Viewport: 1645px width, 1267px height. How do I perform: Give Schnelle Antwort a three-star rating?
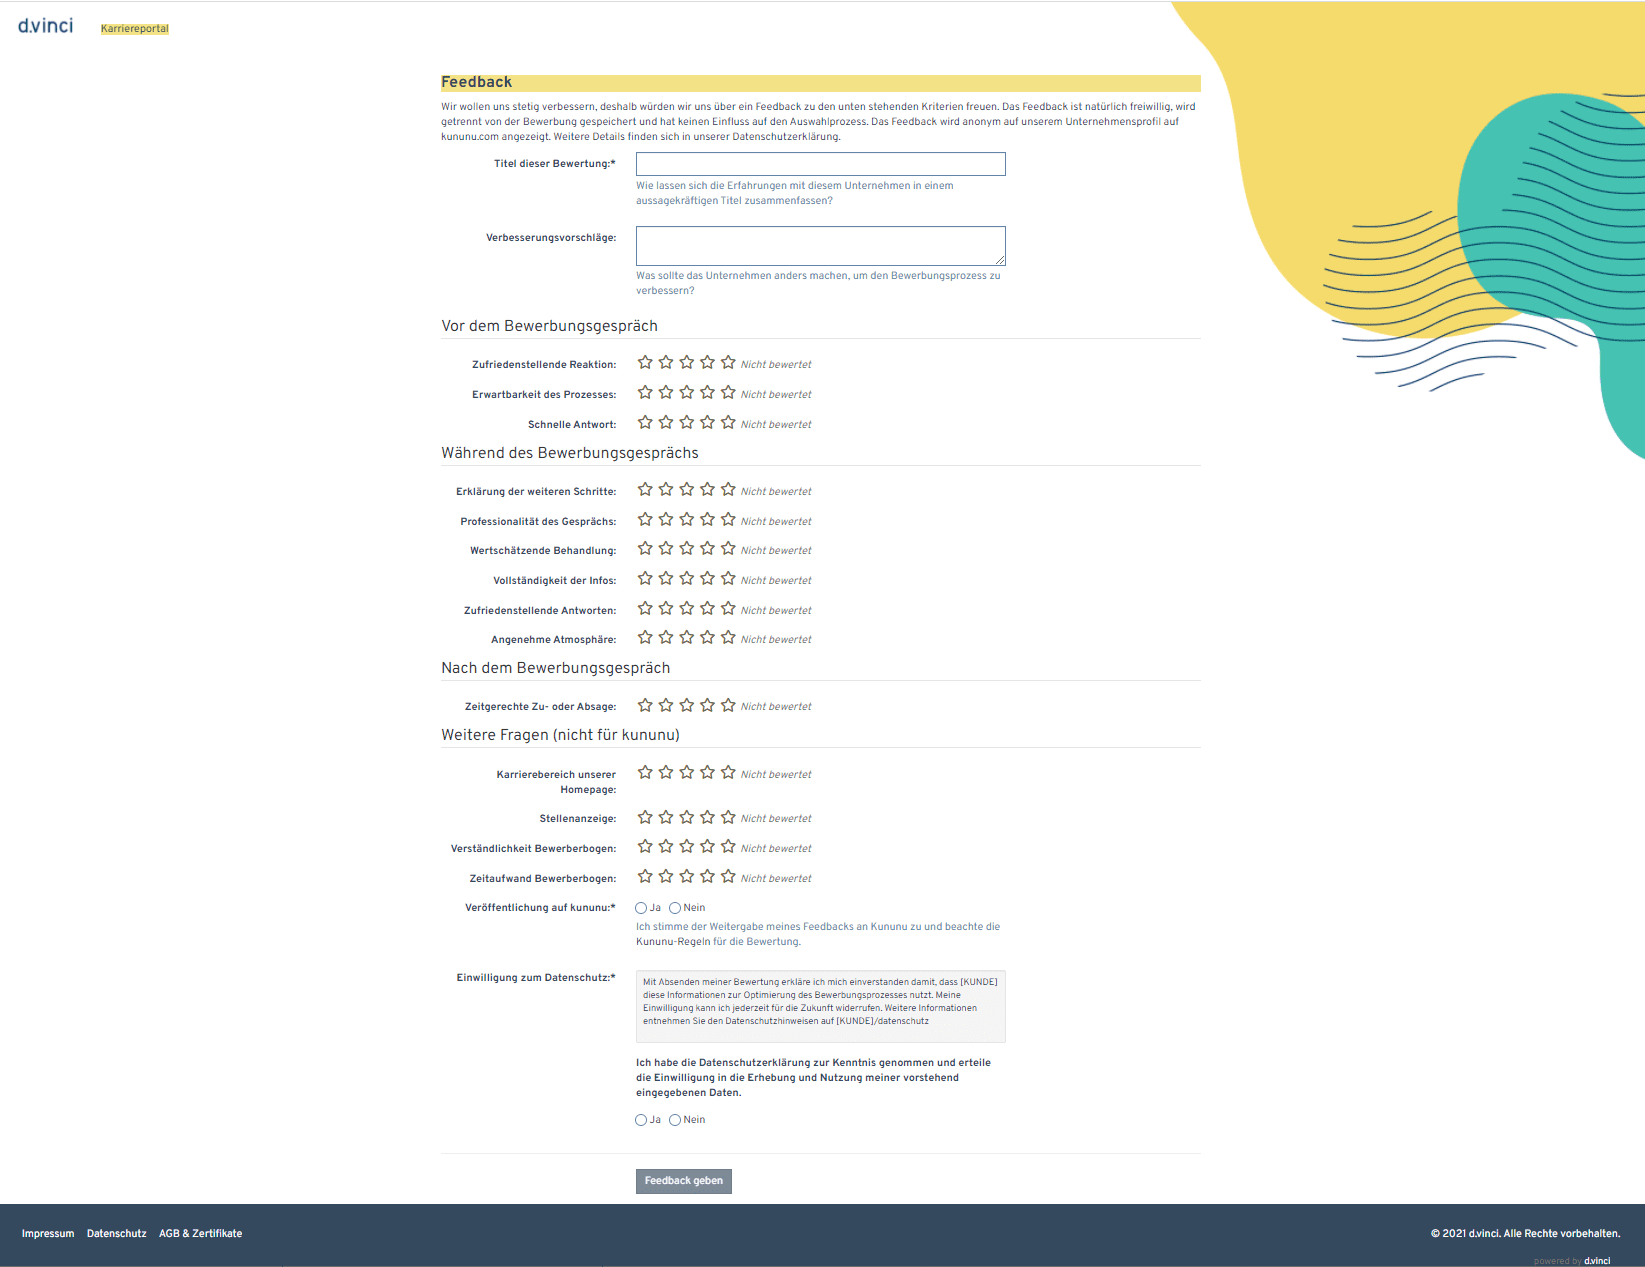click(686, 423)
